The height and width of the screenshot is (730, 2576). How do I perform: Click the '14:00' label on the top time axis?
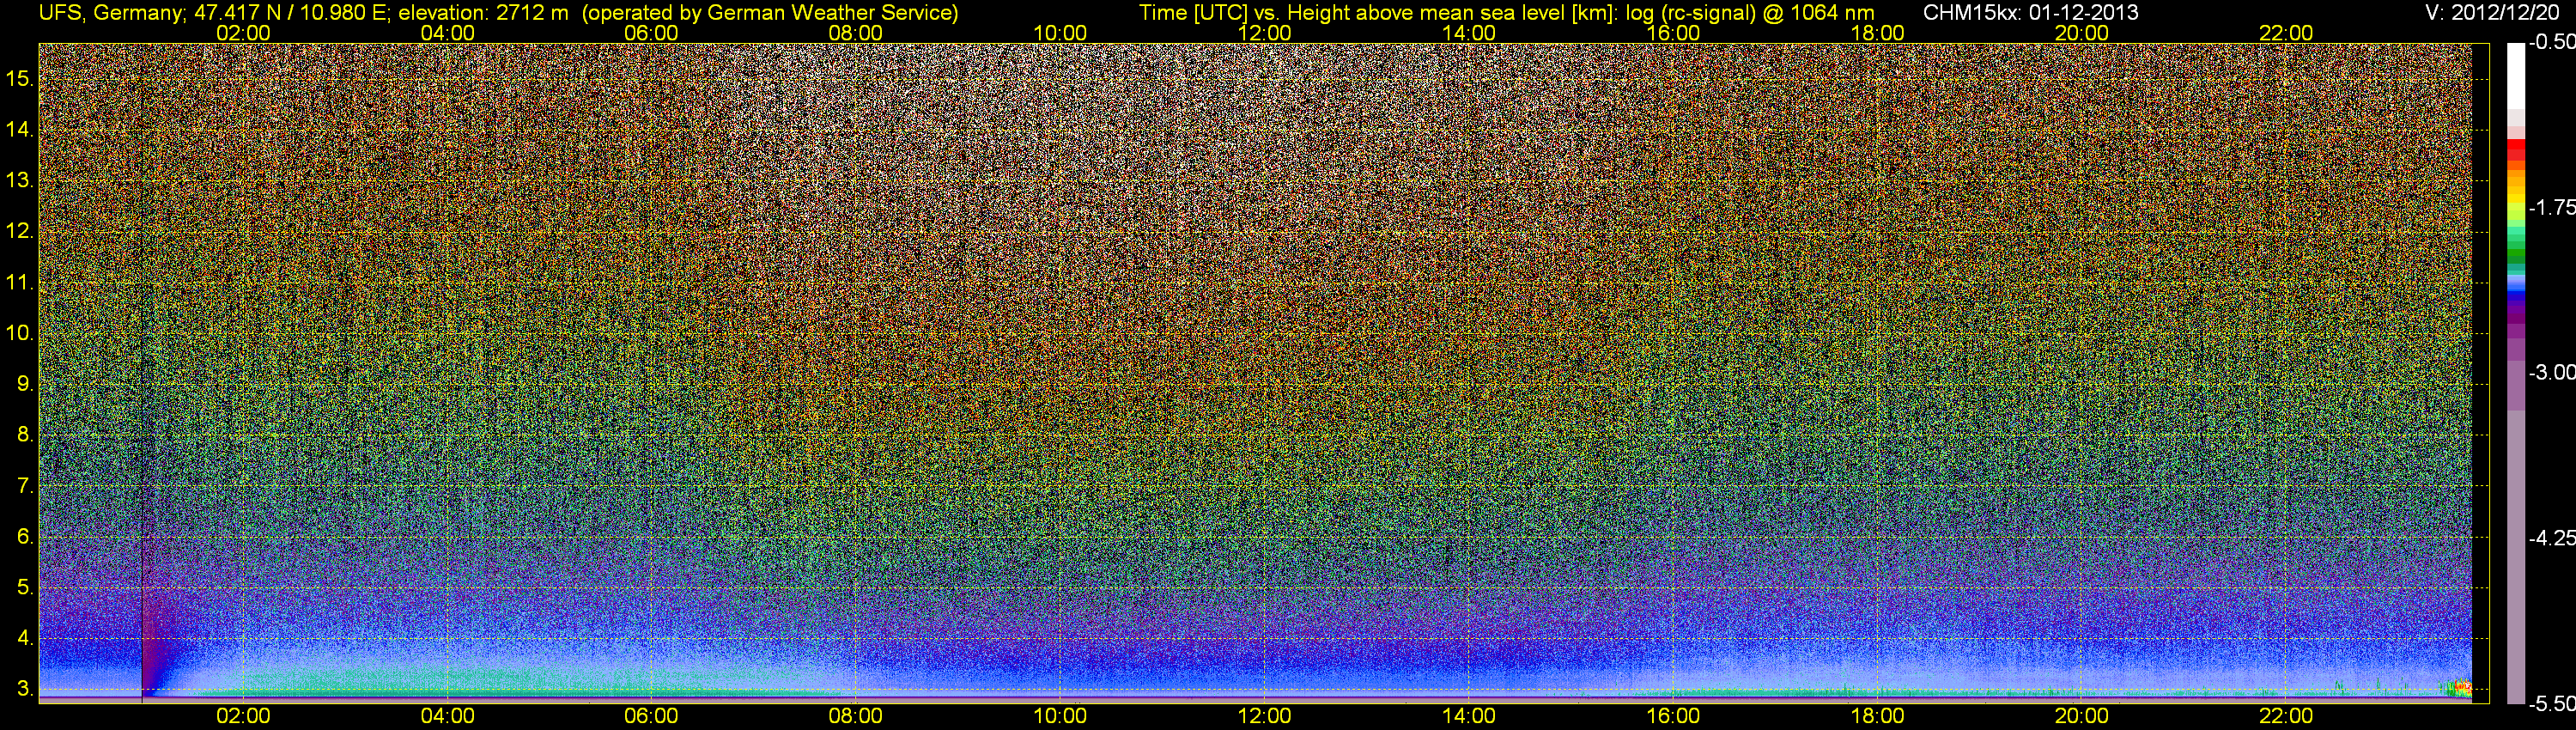1469,33
